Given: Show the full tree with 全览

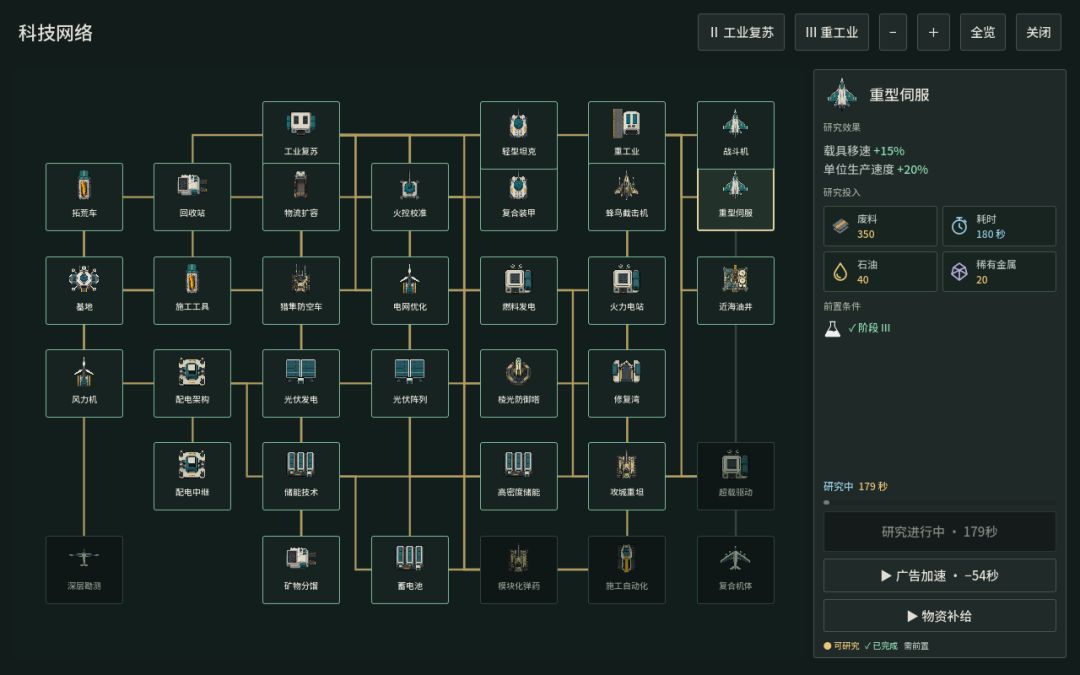Looking at the screenshot, I should [983, 32].
